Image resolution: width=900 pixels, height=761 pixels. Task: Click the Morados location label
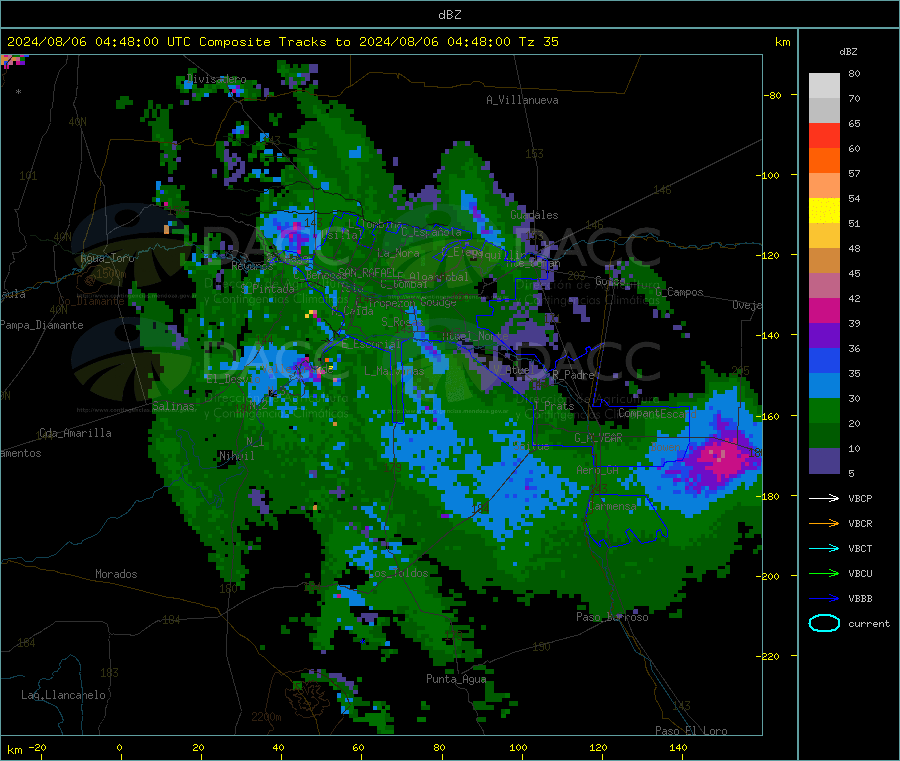coord(116,574)
